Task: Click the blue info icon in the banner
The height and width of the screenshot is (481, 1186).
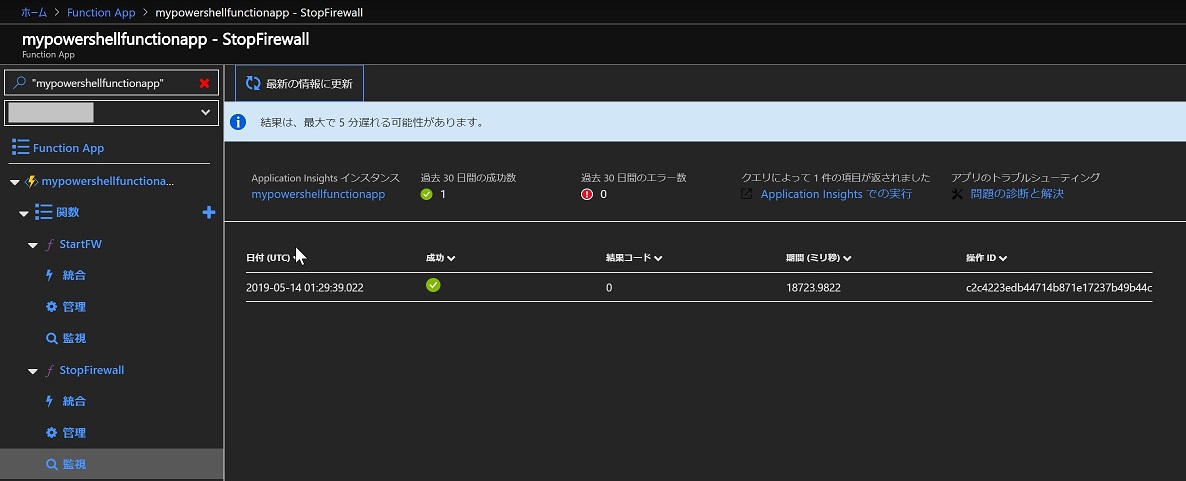Action: 238,122
